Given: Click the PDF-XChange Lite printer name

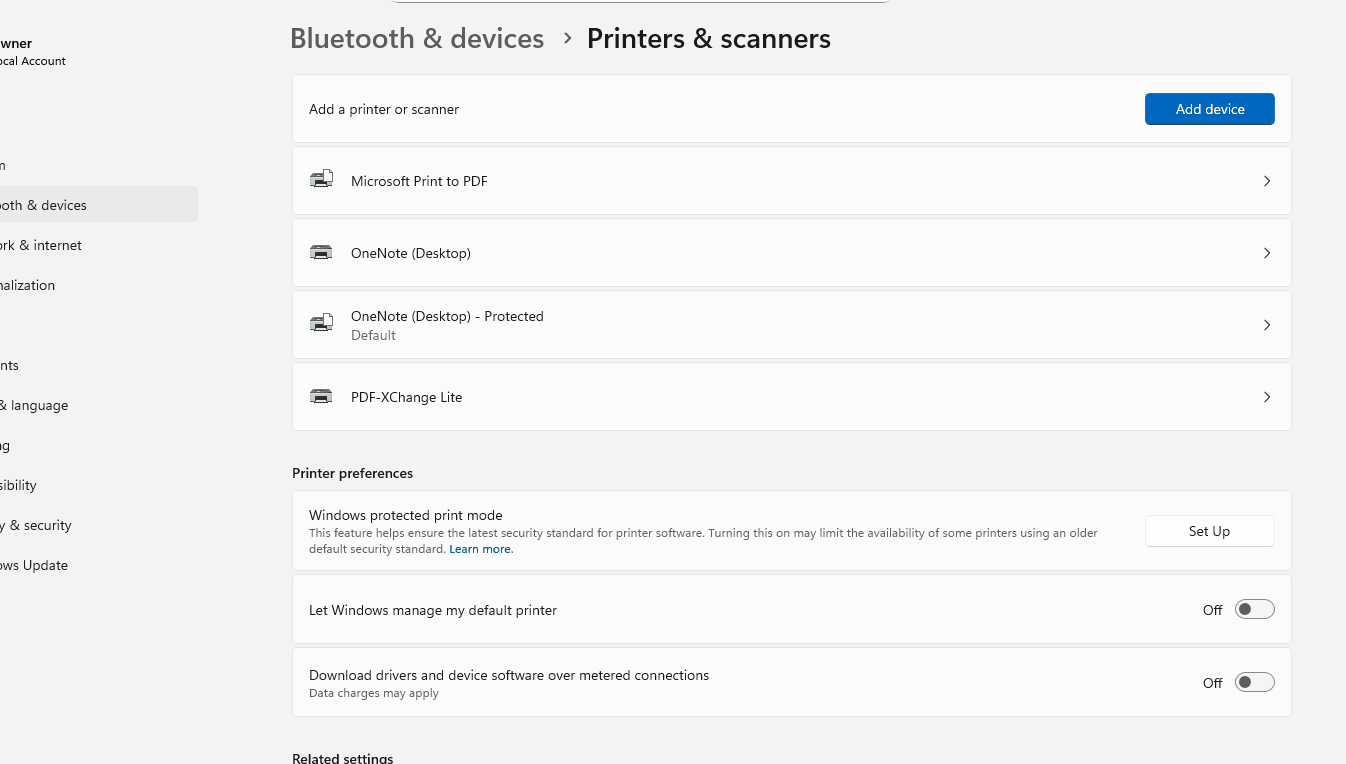Looking at the screenshot, I should click(406, 397).
